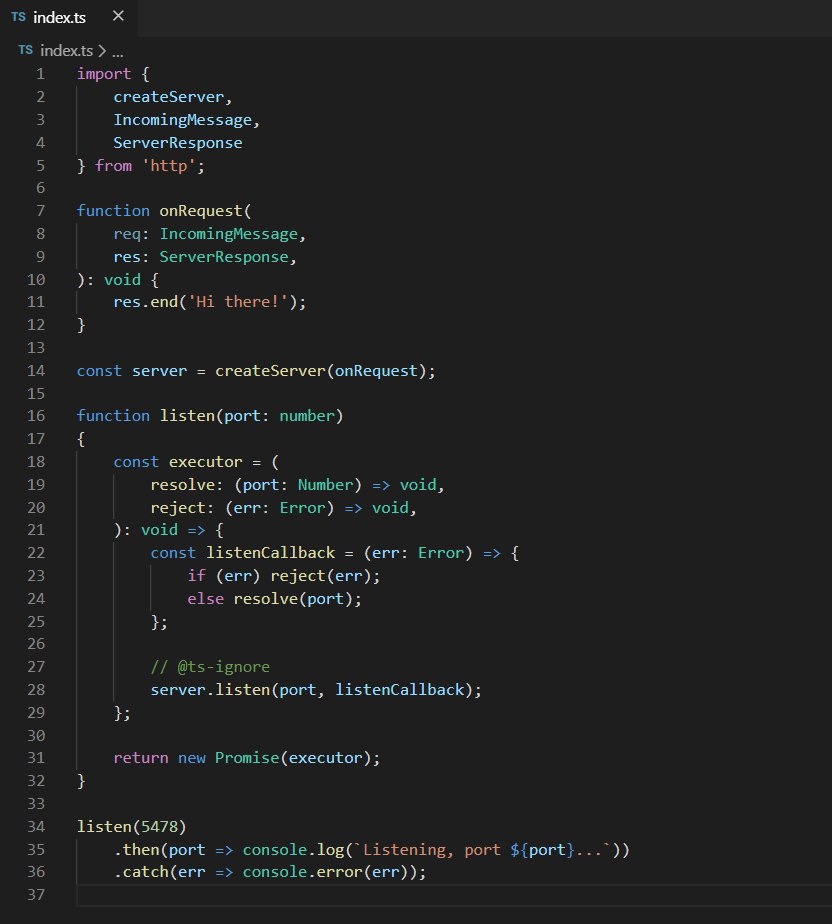
Task: Click 'listen' function name on line 16
Action: pyautogui.click(x=187, y=416)
